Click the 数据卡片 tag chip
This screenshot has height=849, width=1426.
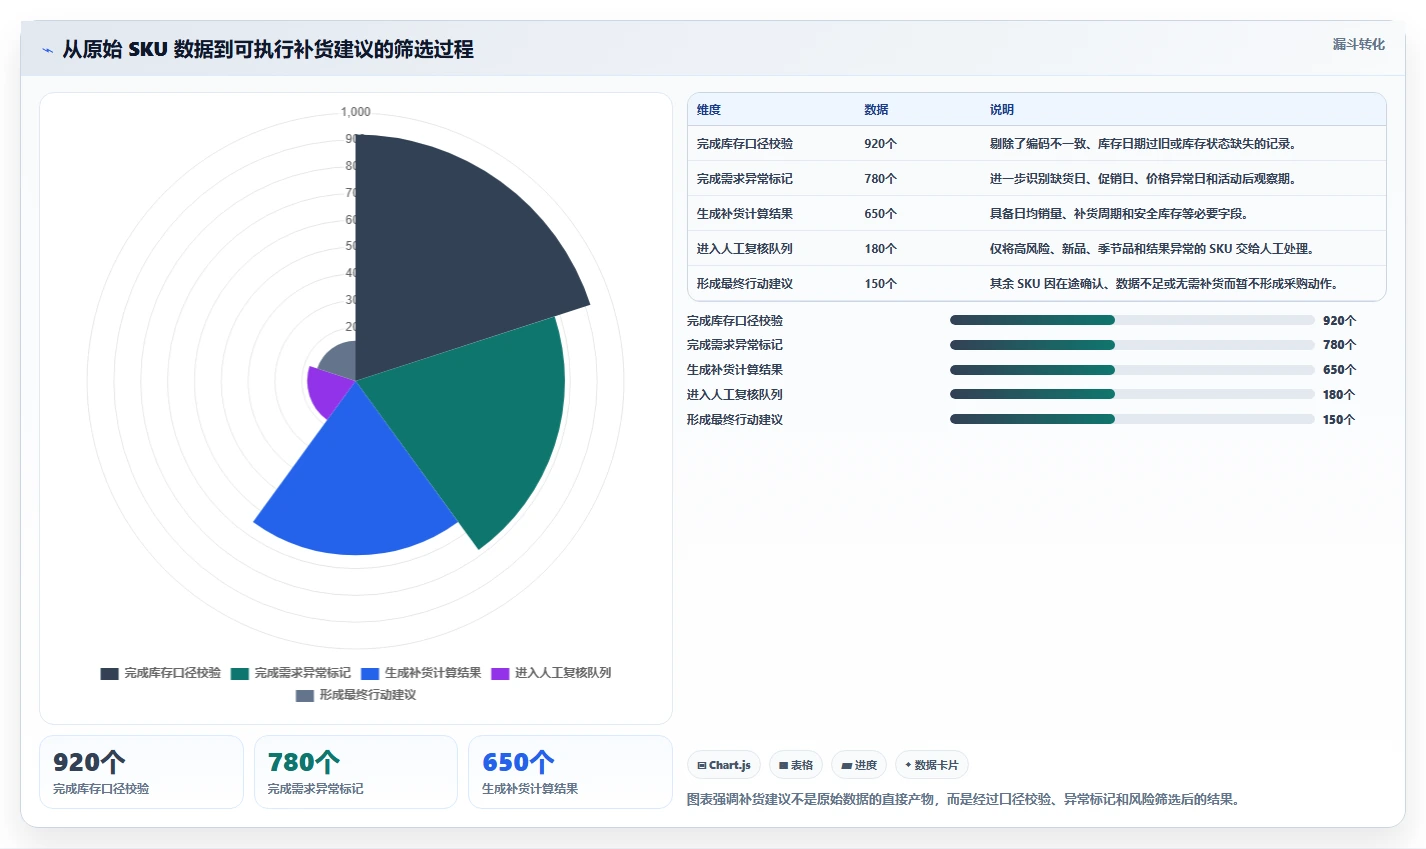932,765
